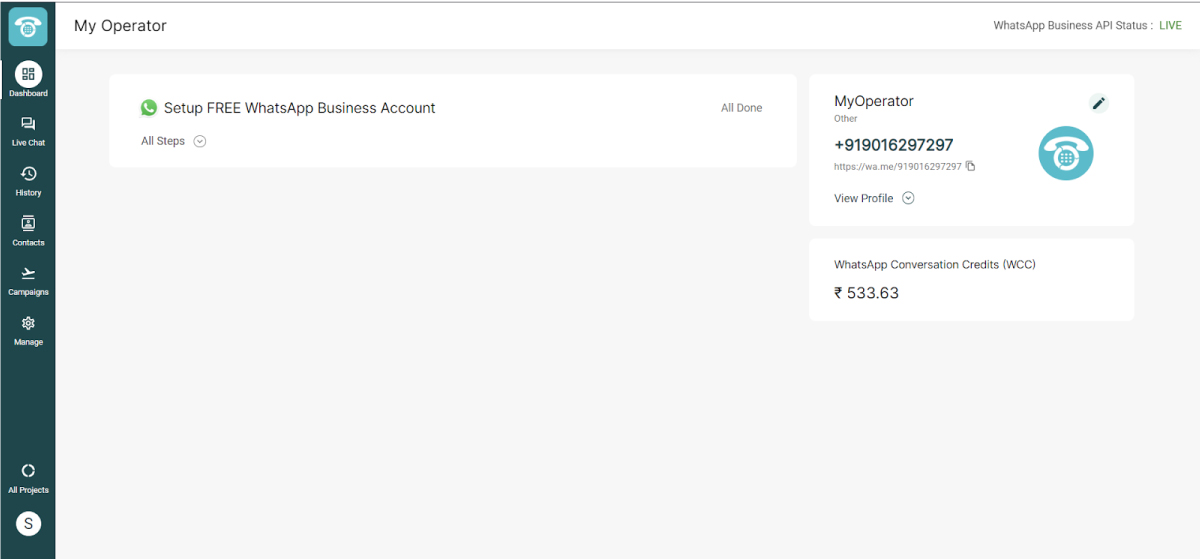Expand the All Steps section
The height and width of the screenshot is (560, 1200).
[199, 141]
